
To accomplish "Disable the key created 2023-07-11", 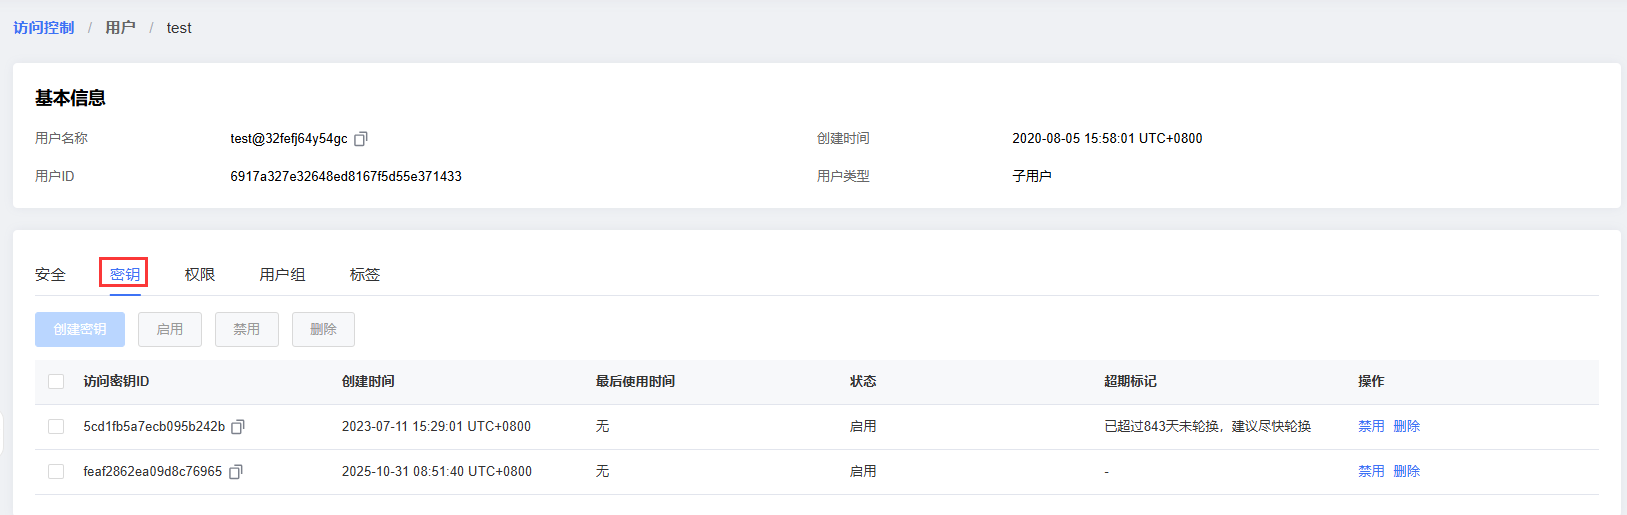I will pyautogui.click(x=1371, y=427).
